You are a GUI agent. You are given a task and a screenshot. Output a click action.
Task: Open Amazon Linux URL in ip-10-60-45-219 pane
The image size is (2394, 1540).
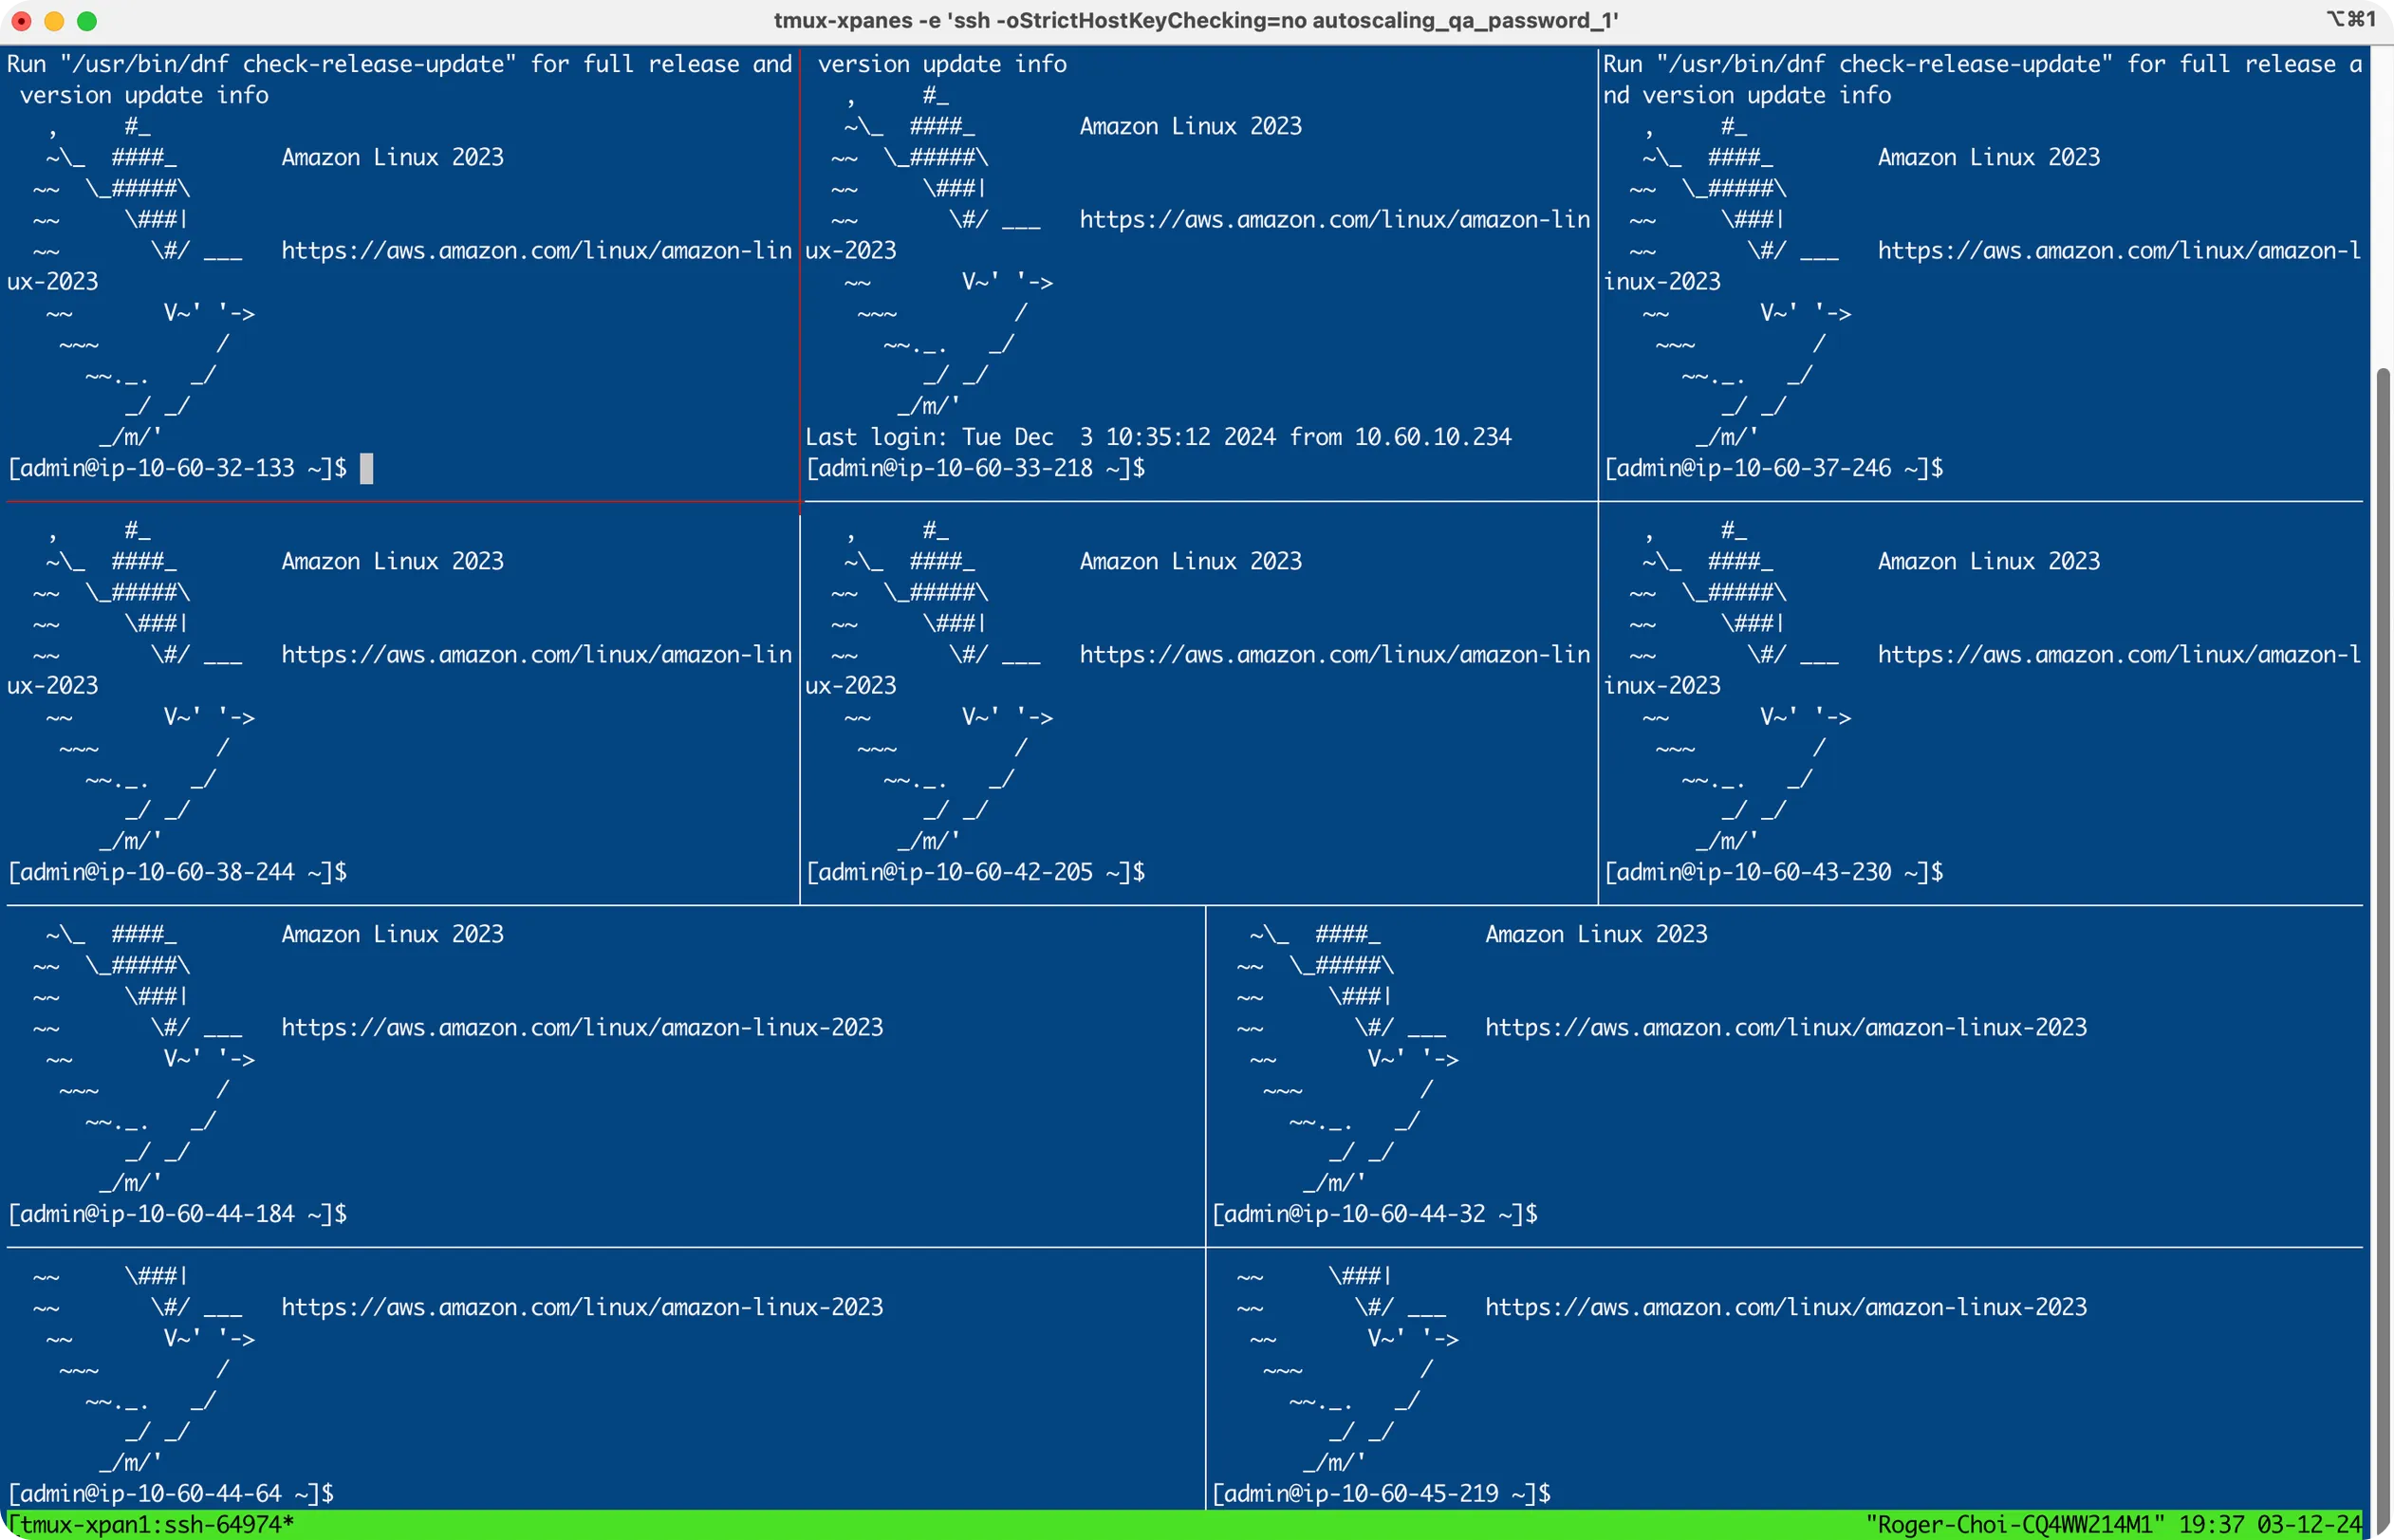click(1785, 1307)
